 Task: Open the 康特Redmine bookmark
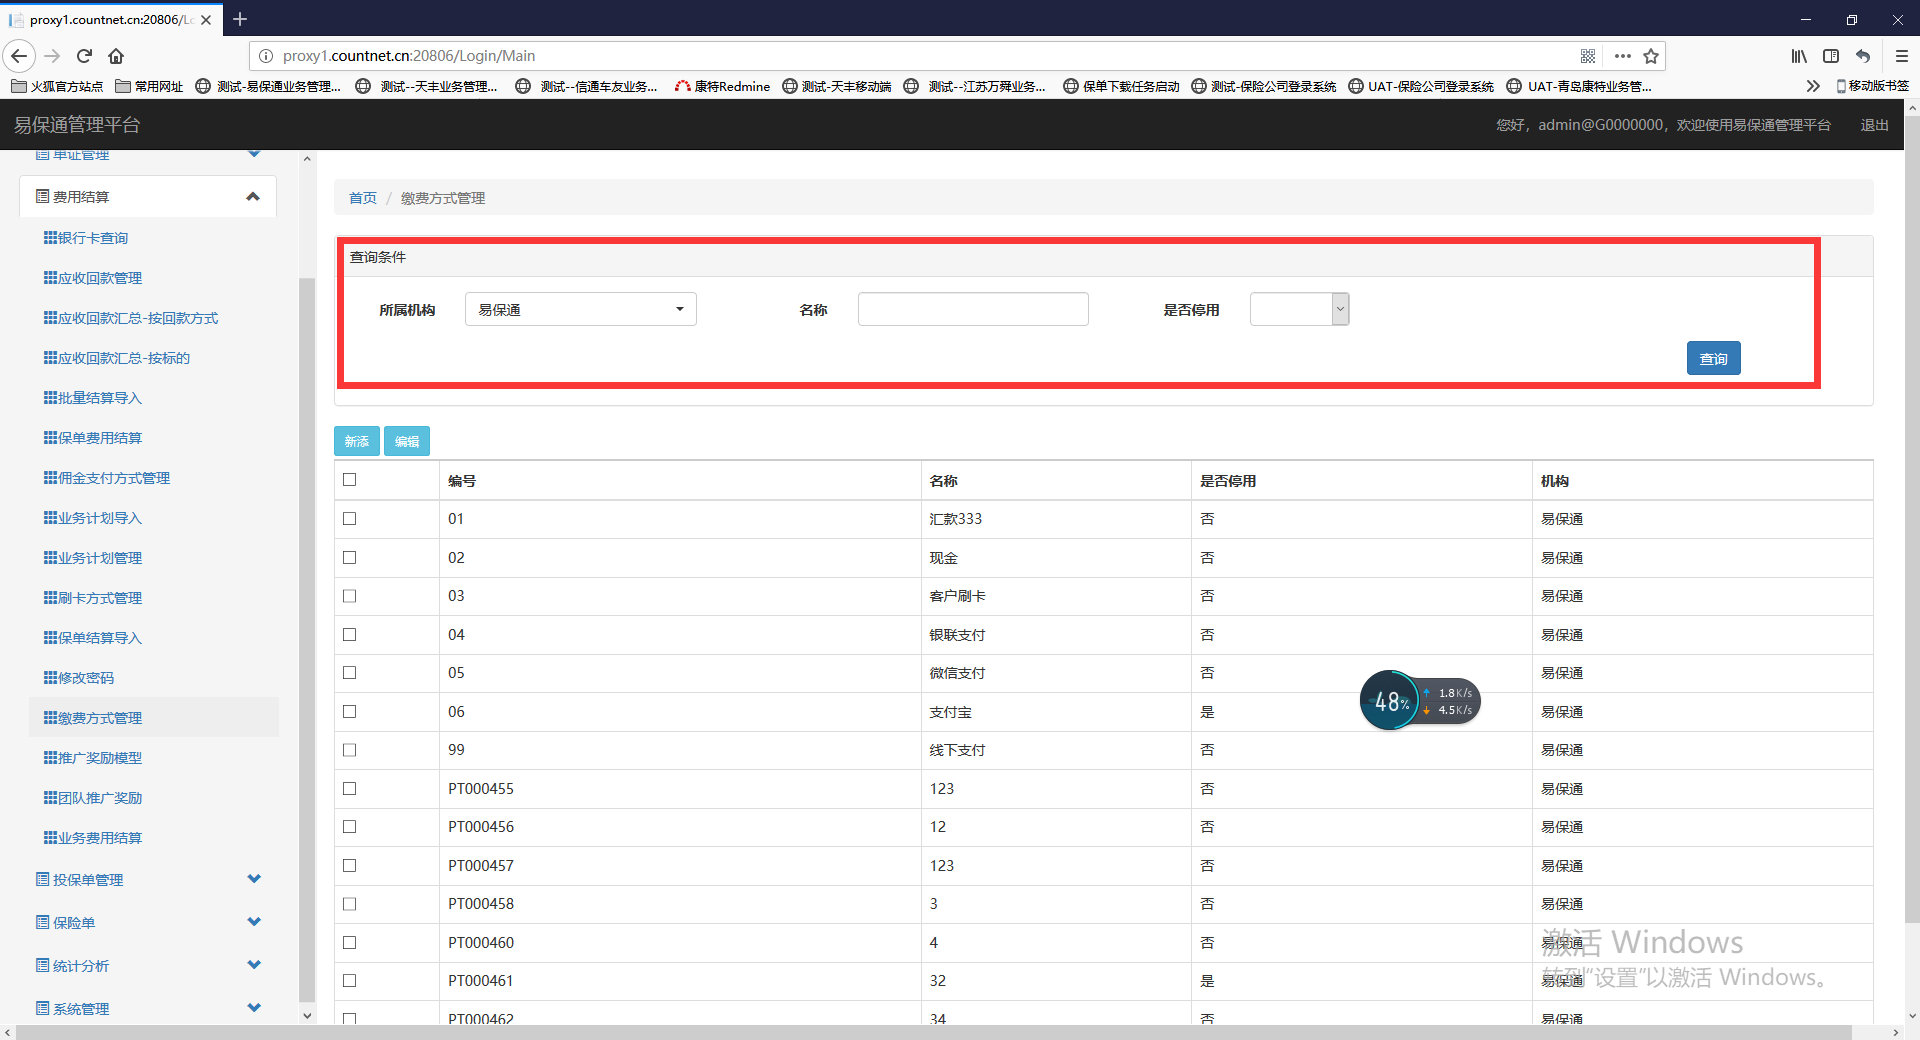[722, 86]
